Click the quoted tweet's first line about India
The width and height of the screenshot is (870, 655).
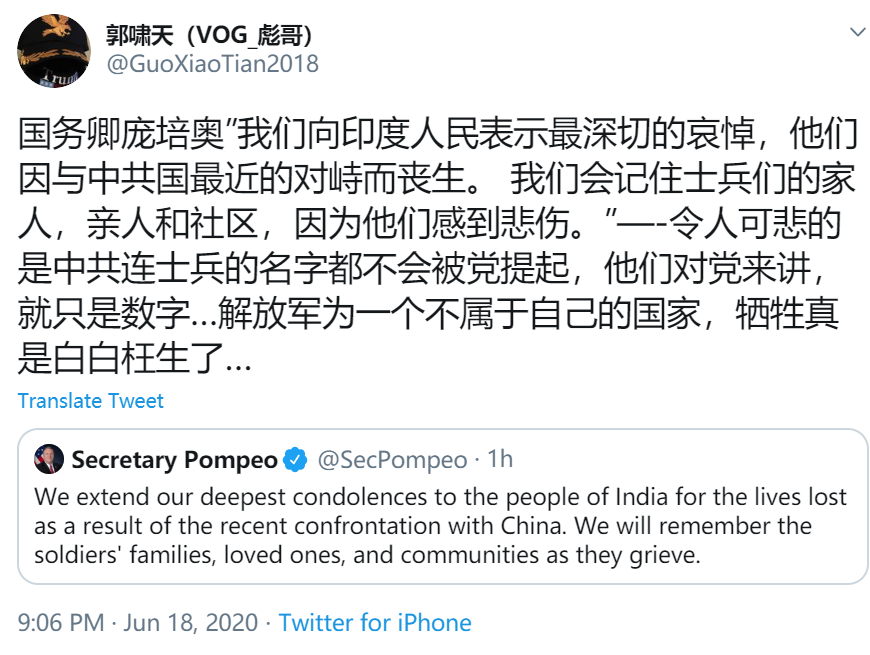pos(441,497)
